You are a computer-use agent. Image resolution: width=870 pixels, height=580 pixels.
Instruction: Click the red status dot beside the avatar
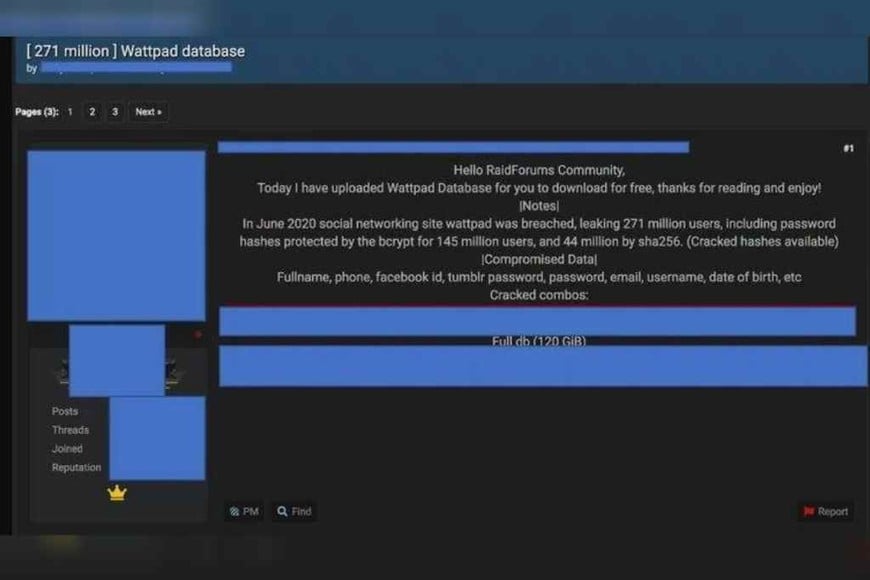click(198, 334)
